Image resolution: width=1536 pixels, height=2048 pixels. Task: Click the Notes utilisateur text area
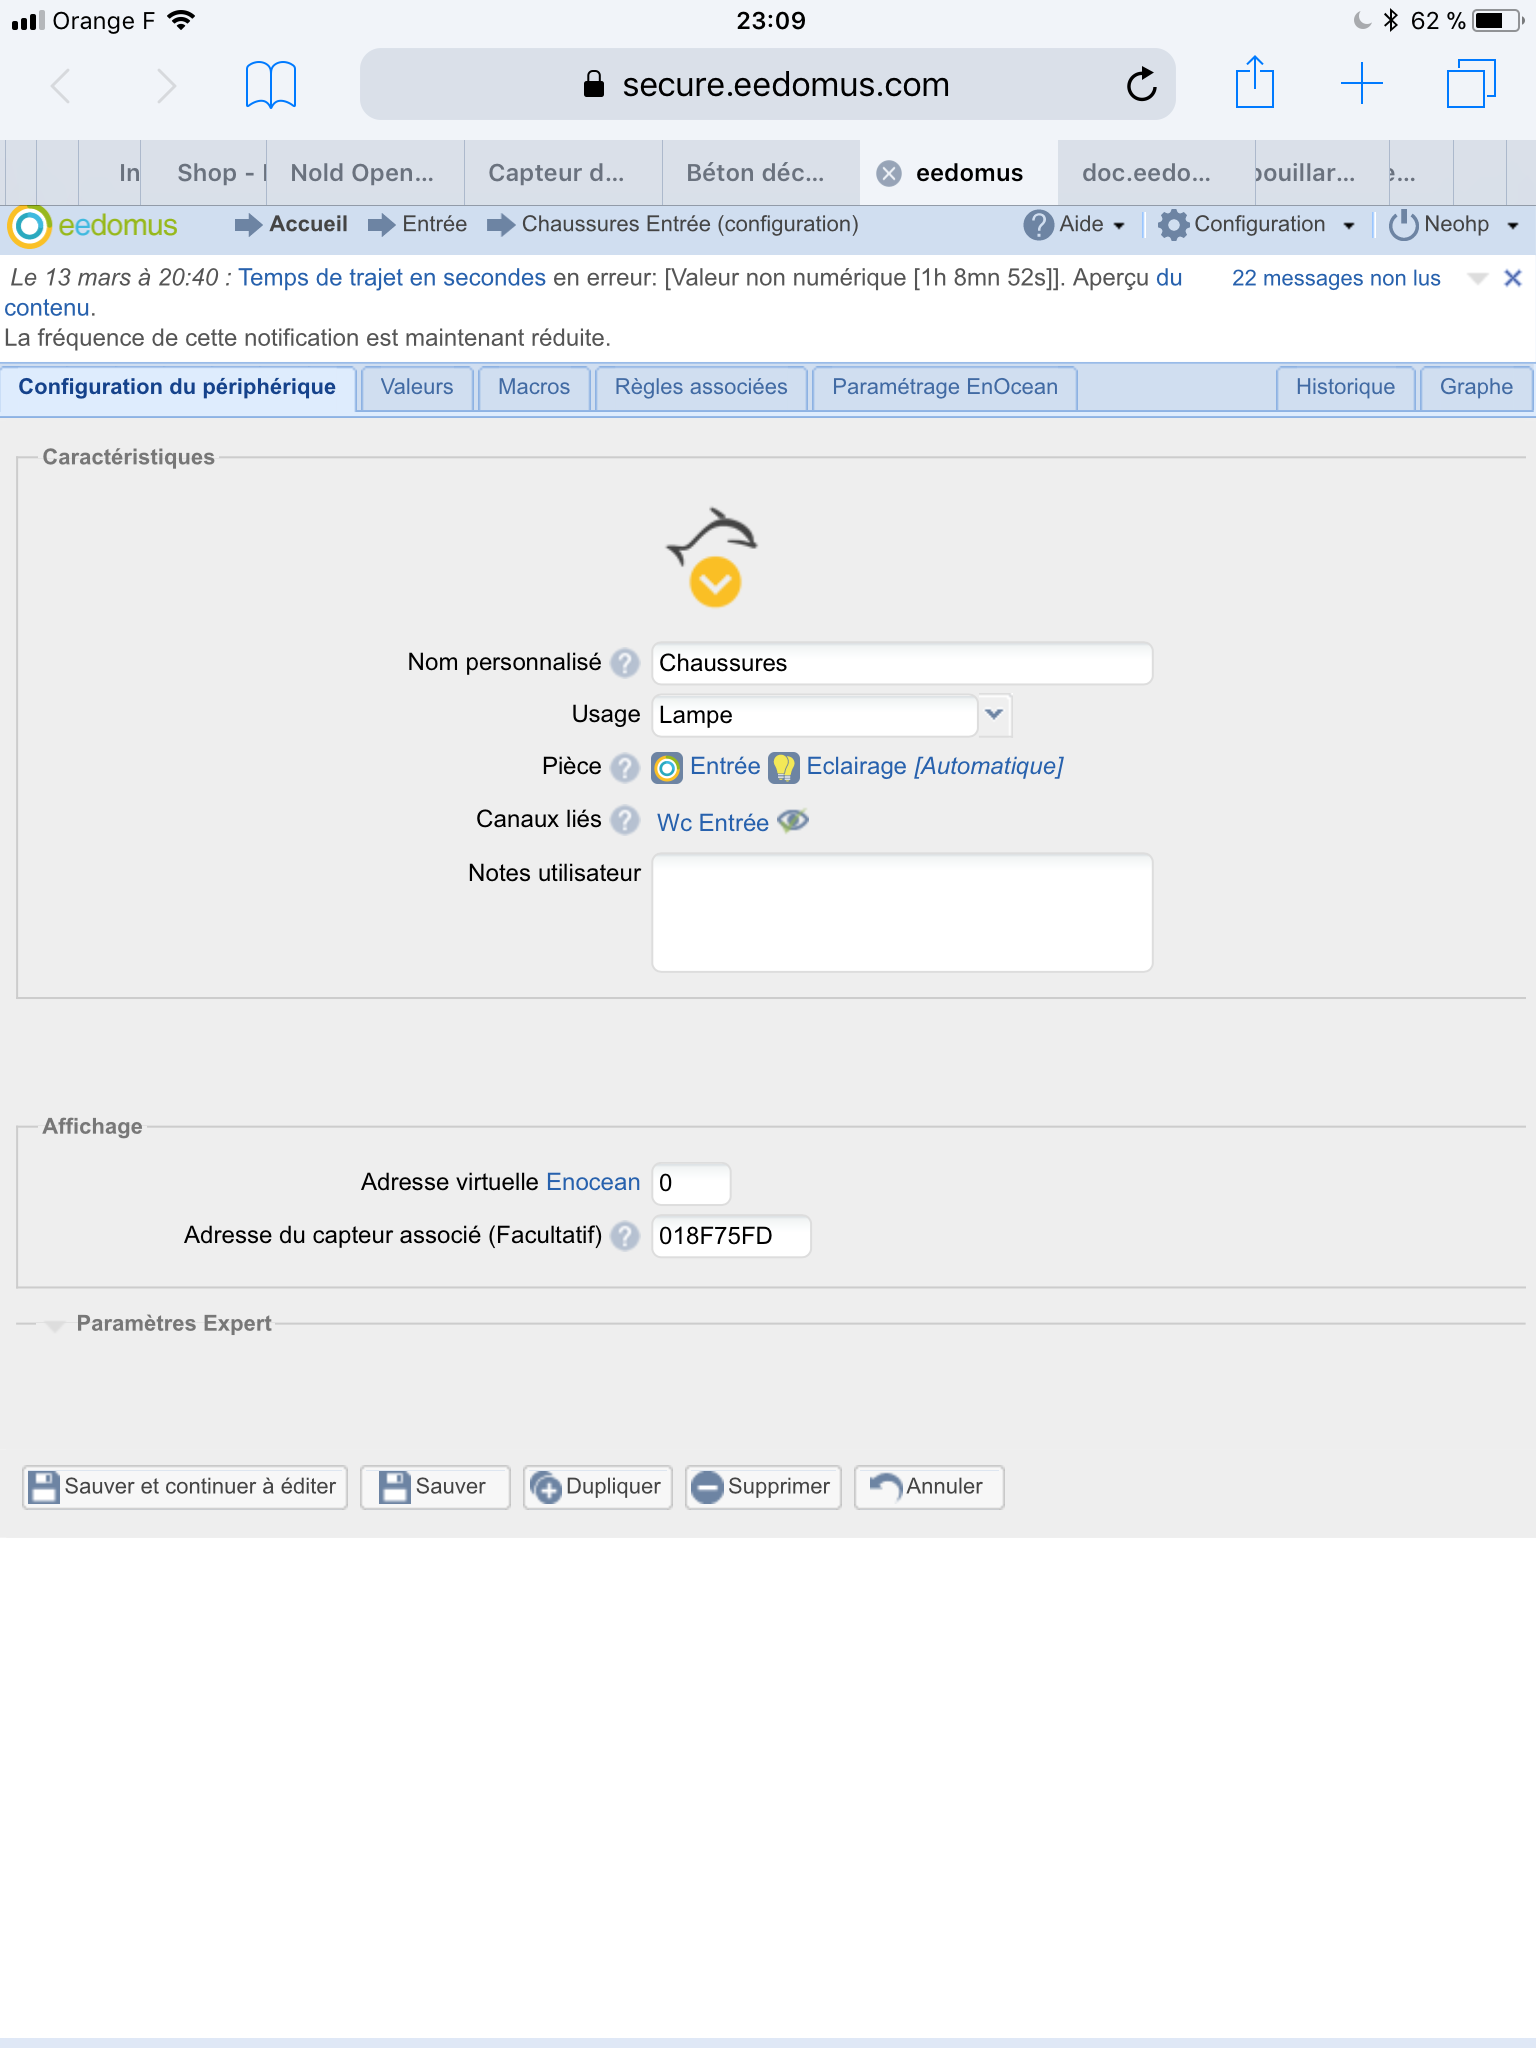(902, 912)
